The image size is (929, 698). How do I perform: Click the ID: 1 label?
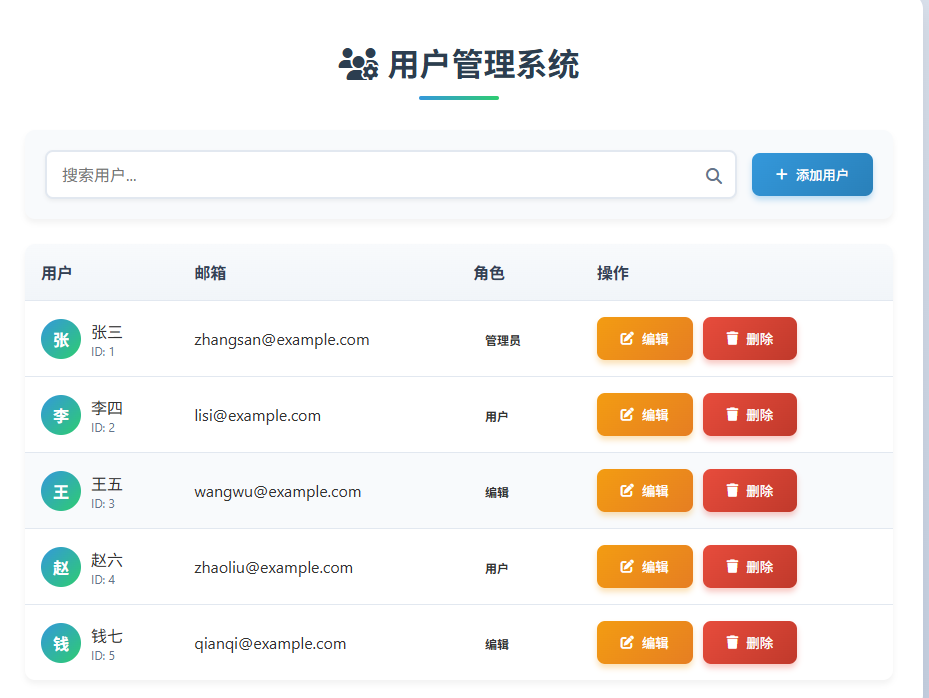tap(102, 352)
